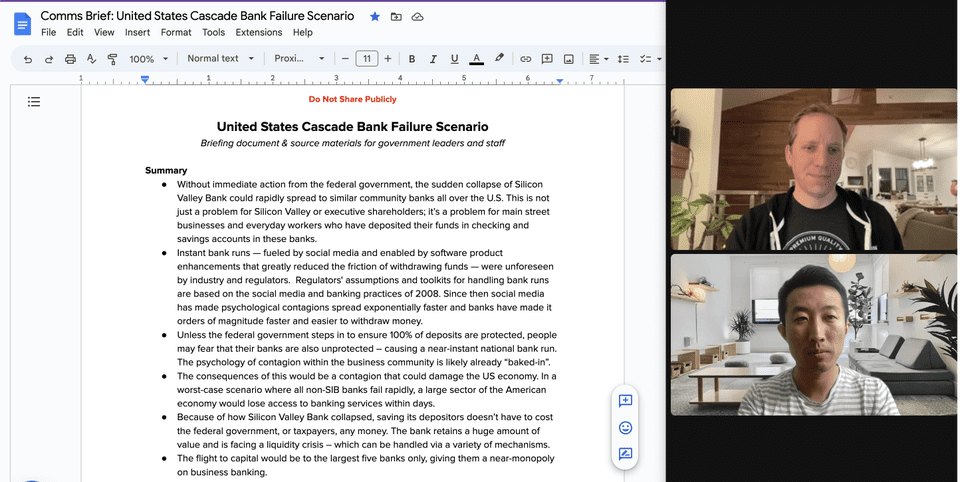Click the left indent marker on ruler
This screenshot has height=482, width=960.
pyautogui.click(x=145, y=80)
